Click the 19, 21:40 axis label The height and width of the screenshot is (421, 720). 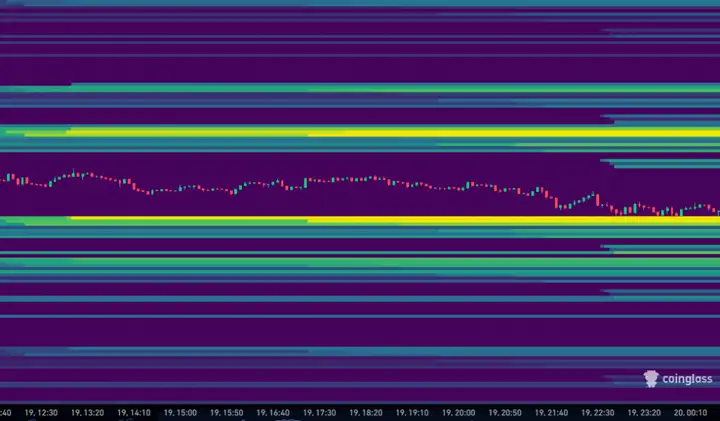[553, 412]
